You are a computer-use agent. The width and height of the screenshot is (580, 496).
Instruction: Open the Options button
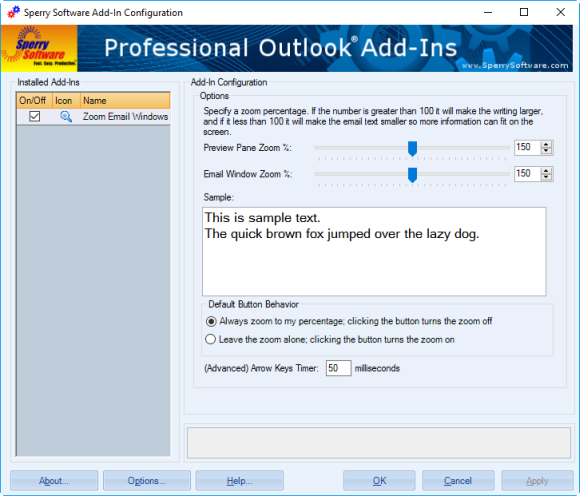[147, 480]
